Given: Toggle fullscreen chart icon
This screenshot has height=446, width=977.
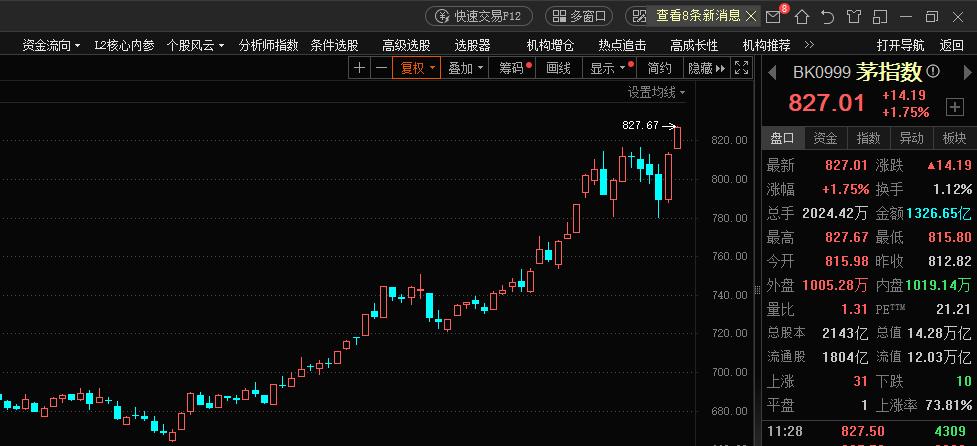Looking at the screenshot, I should (741, 69).
